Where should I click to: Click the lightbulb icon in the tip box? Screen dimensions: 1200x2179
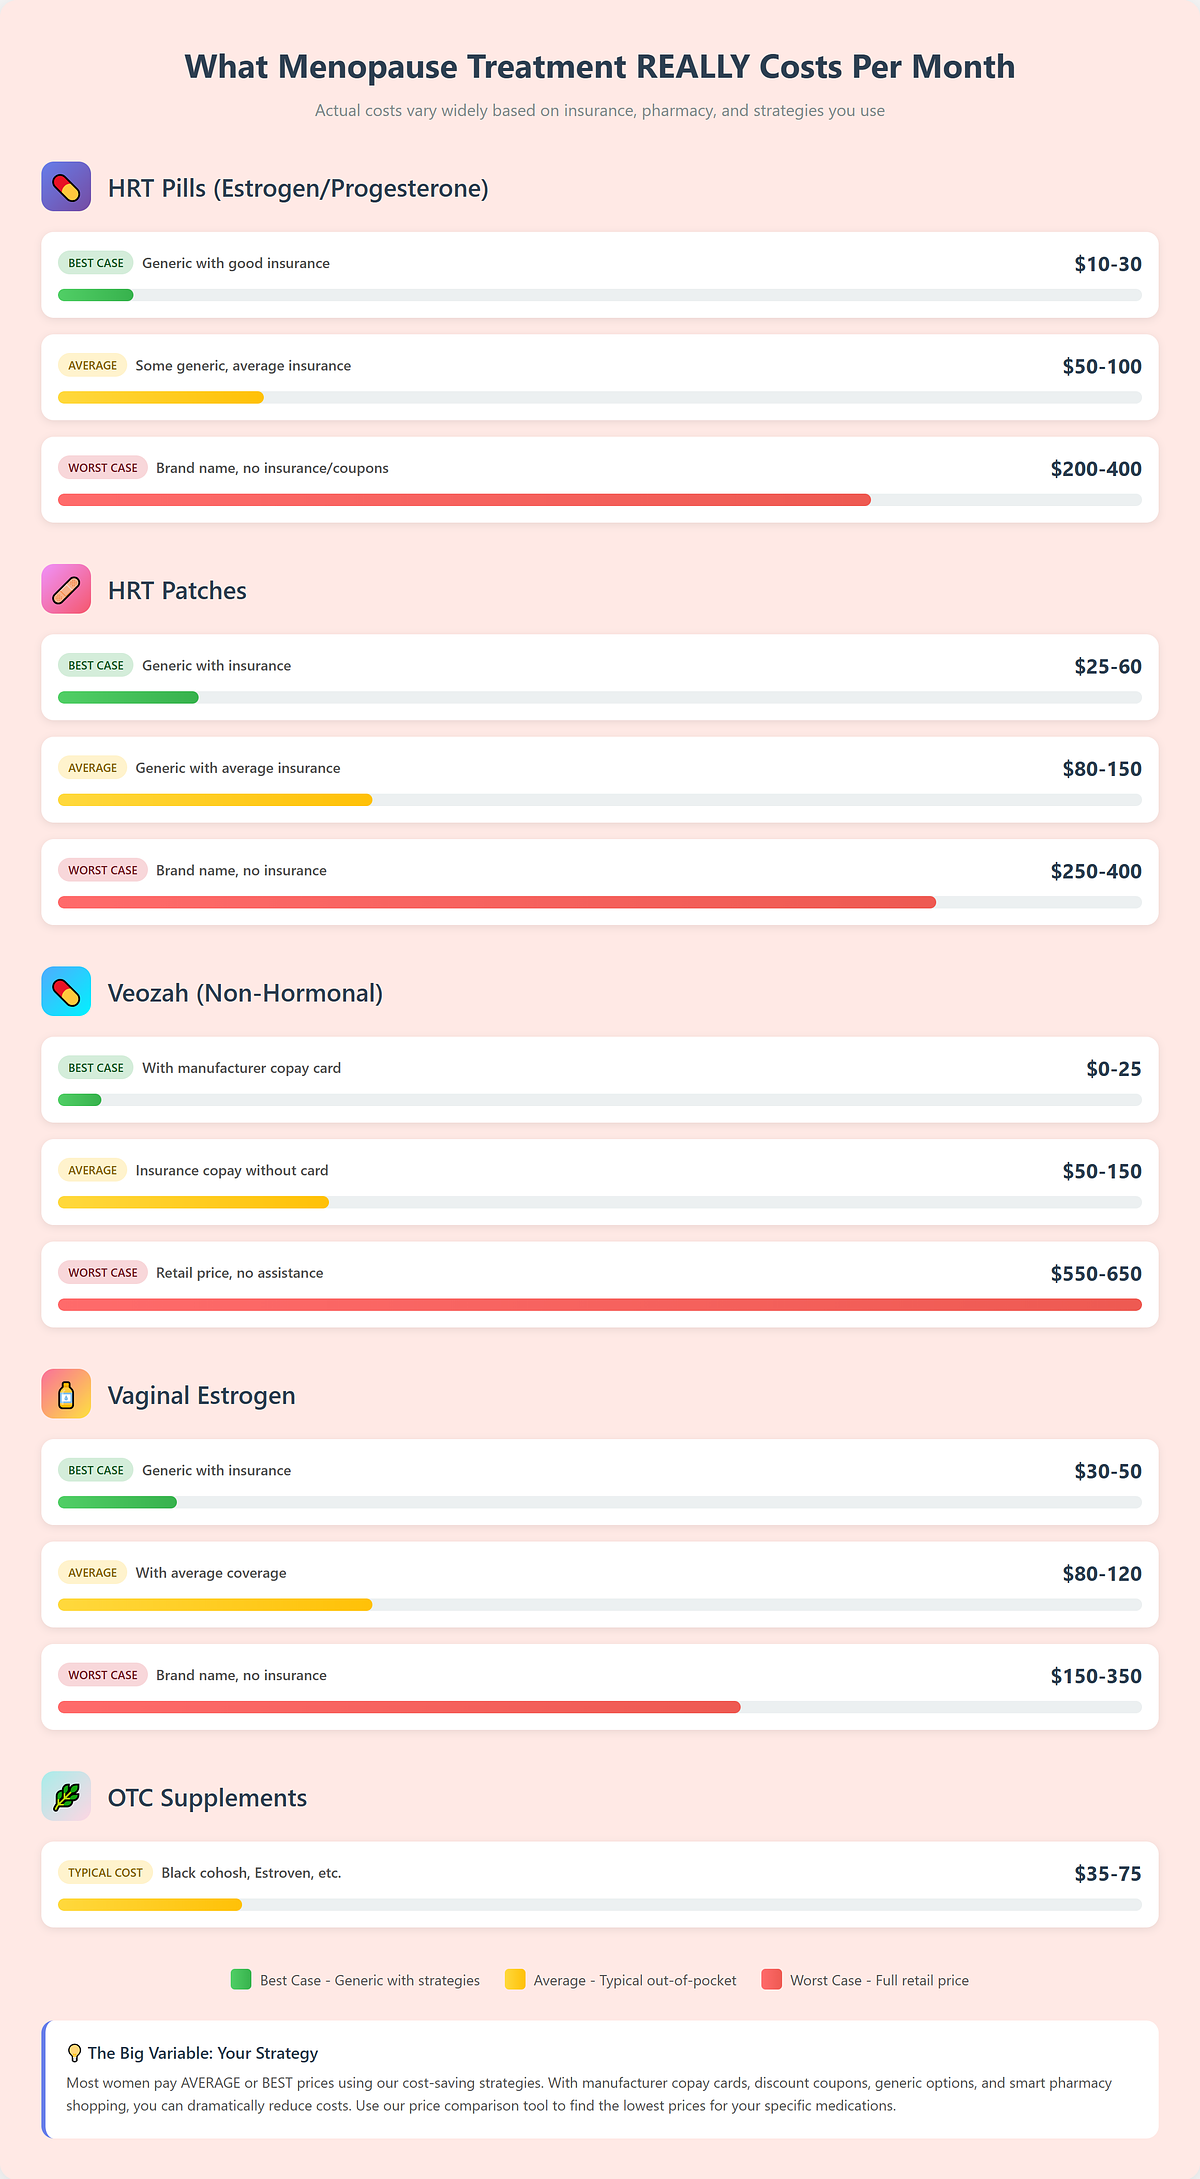pyautogui.click(x=74, y=2053)
